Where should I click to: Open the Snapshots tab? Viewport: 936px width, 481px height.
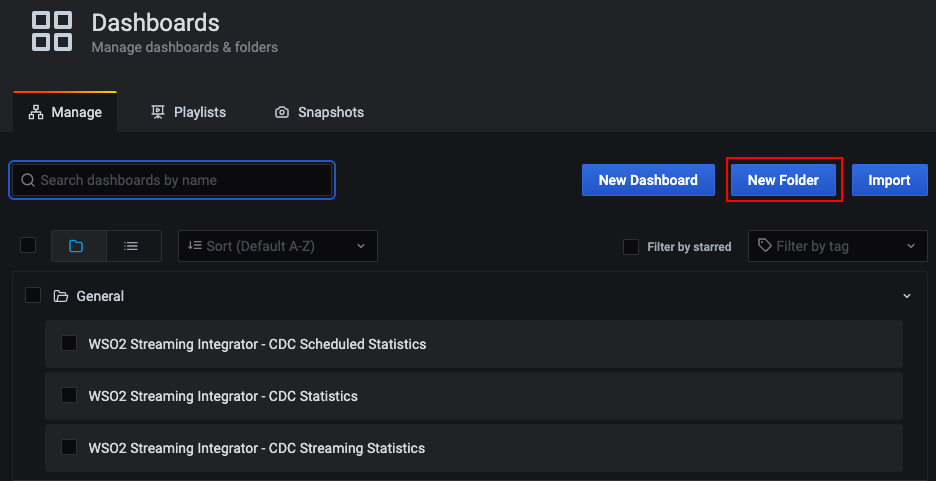[319, 112]
